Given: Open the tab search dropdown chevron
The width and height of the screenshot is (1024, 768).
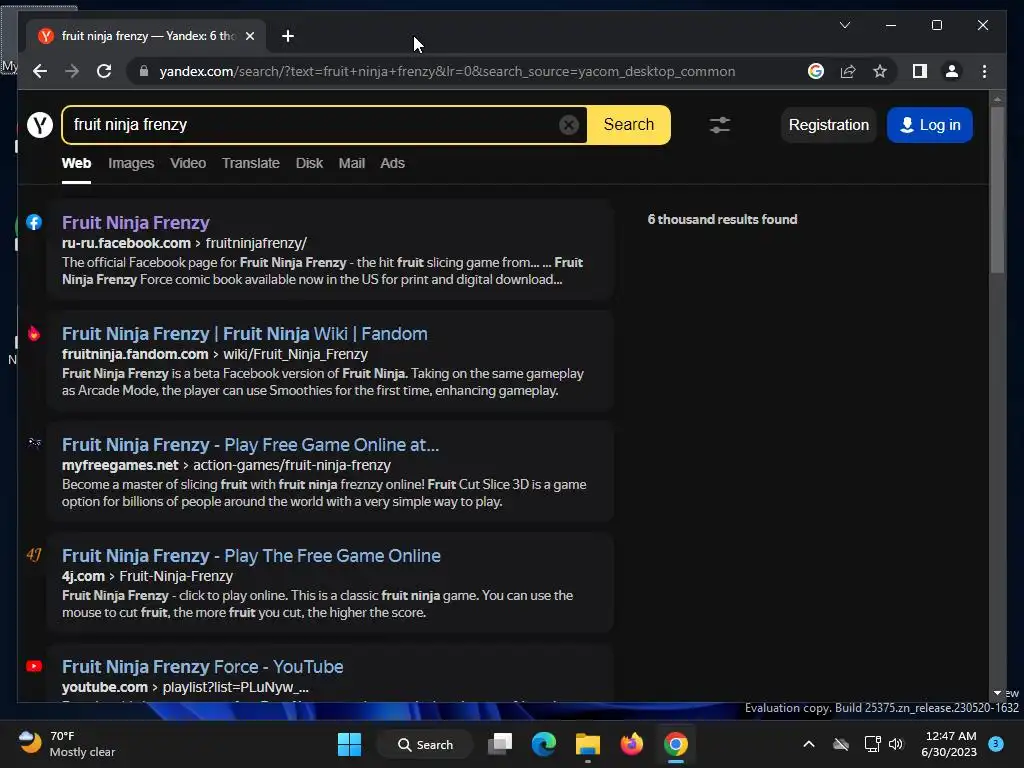Looking at the screenshot, I should coord(844,25).
